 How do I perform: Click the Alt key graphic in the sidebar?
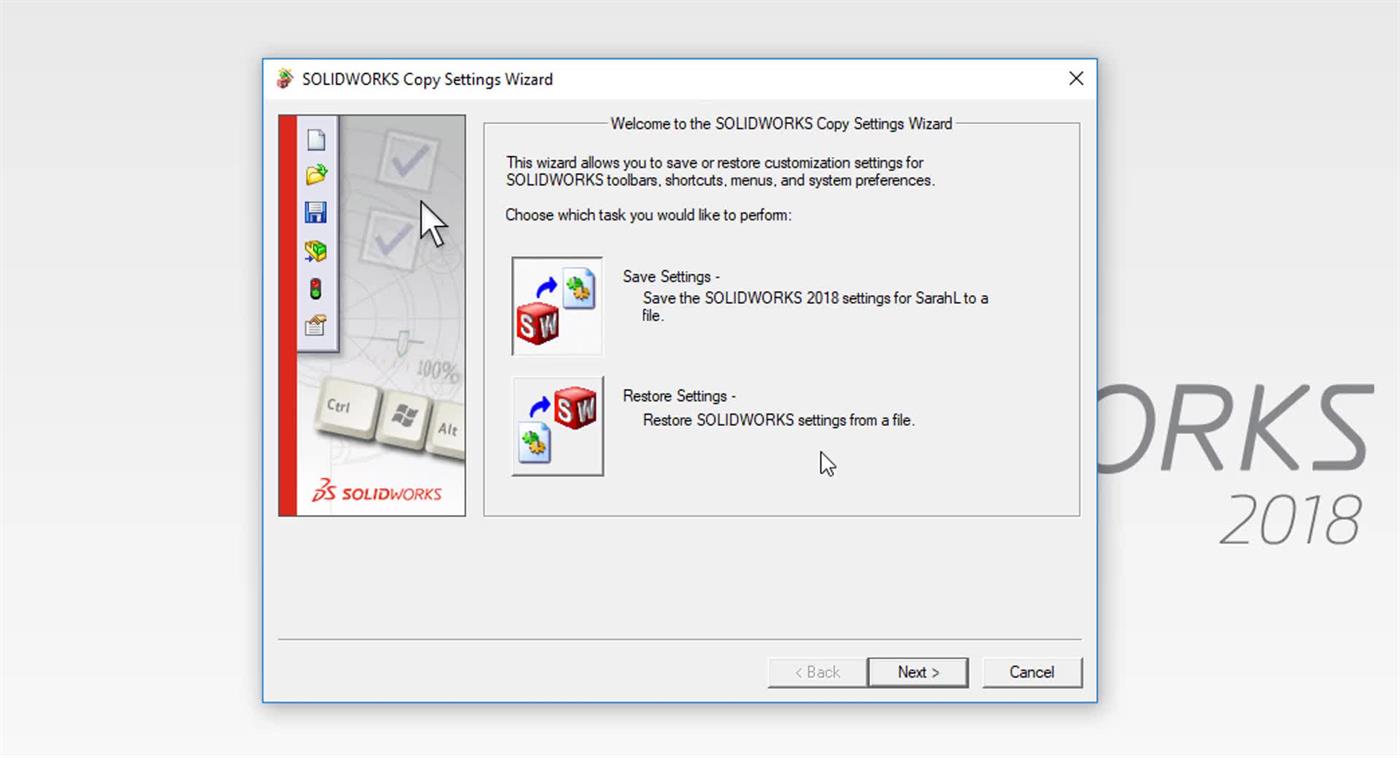(446, 427)
